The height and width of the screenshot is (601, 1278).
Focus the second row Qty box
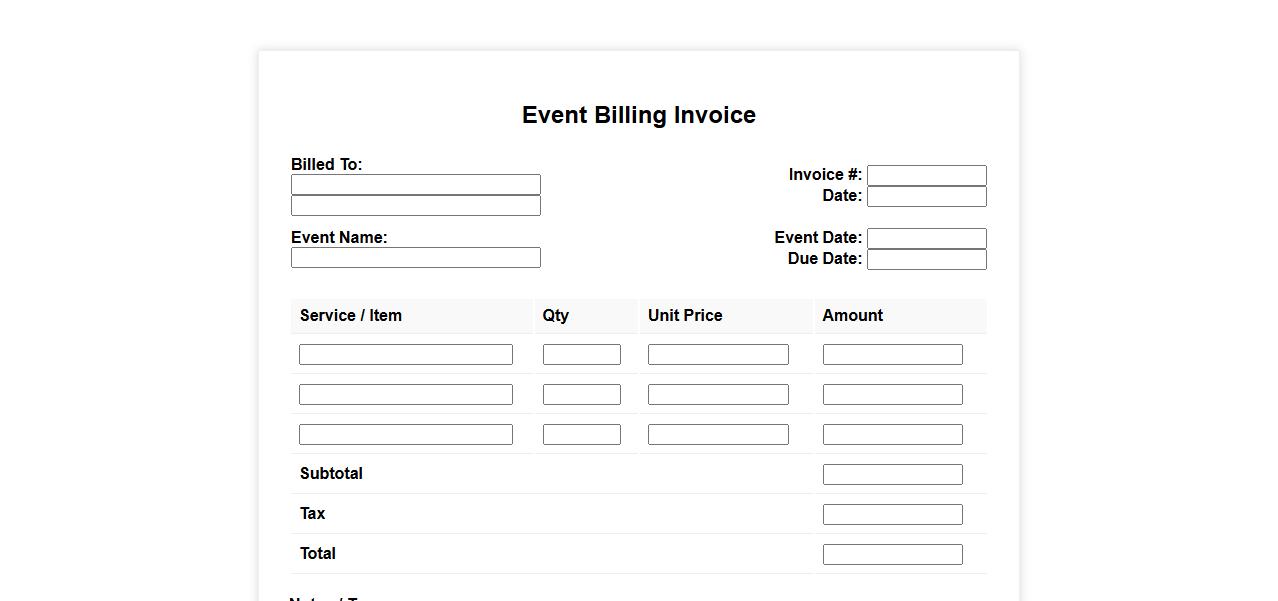581,395
